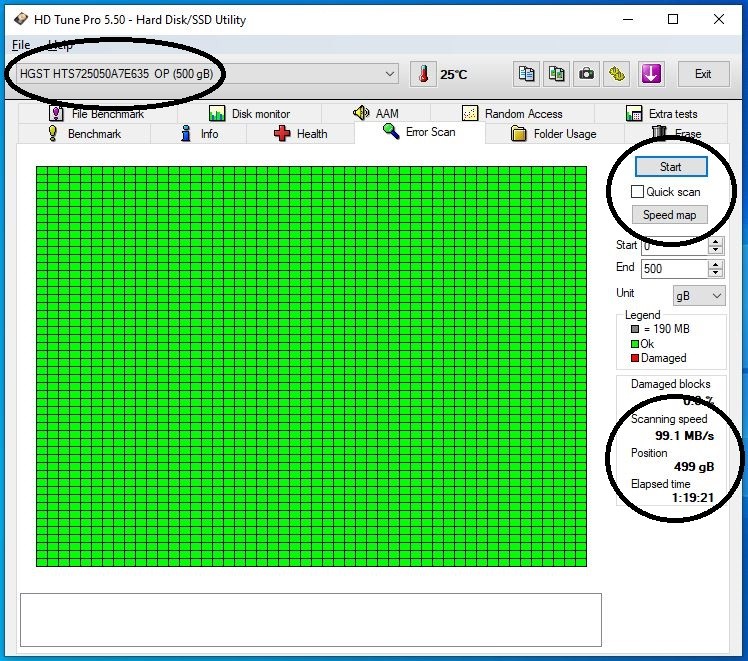
Task: Open the Info tab
Action: tap(198, 134)
